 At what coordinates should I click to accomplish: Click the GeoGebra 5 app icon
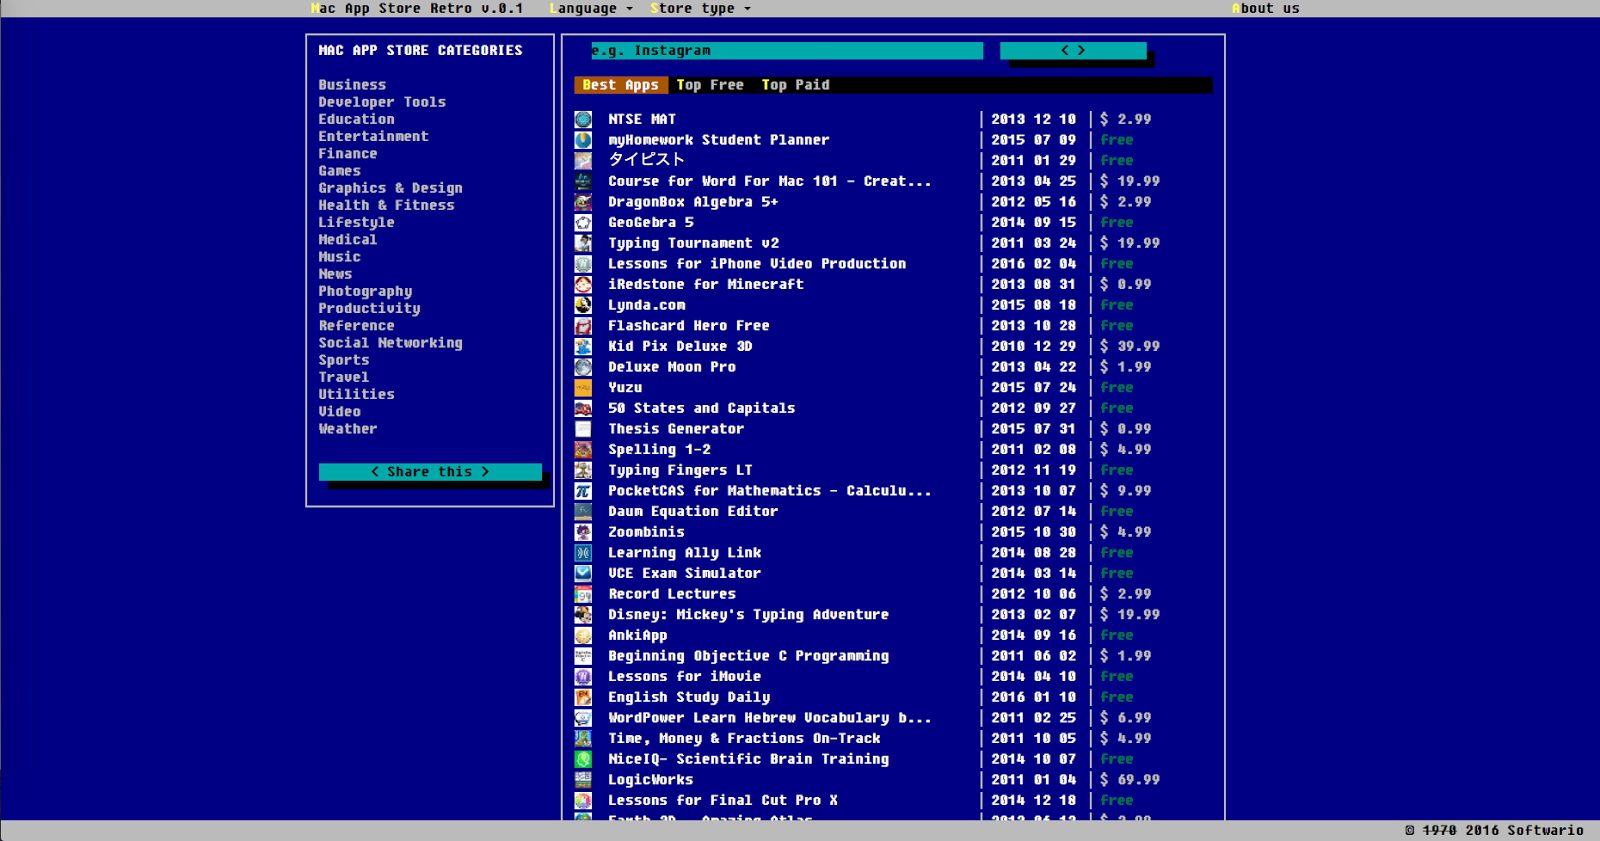pyautogui.click(x=583, y=222)
